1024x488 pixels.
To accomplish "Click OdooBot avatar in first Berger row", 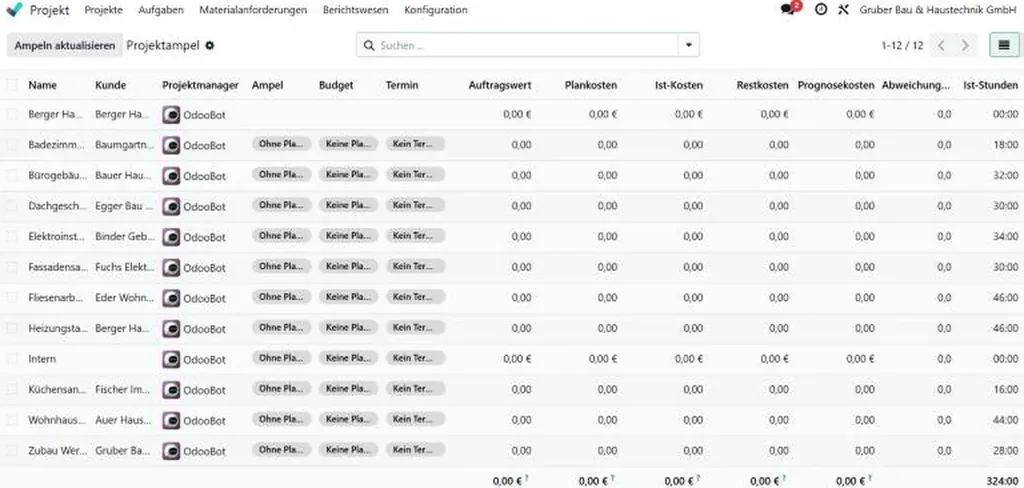I will 171,114.
